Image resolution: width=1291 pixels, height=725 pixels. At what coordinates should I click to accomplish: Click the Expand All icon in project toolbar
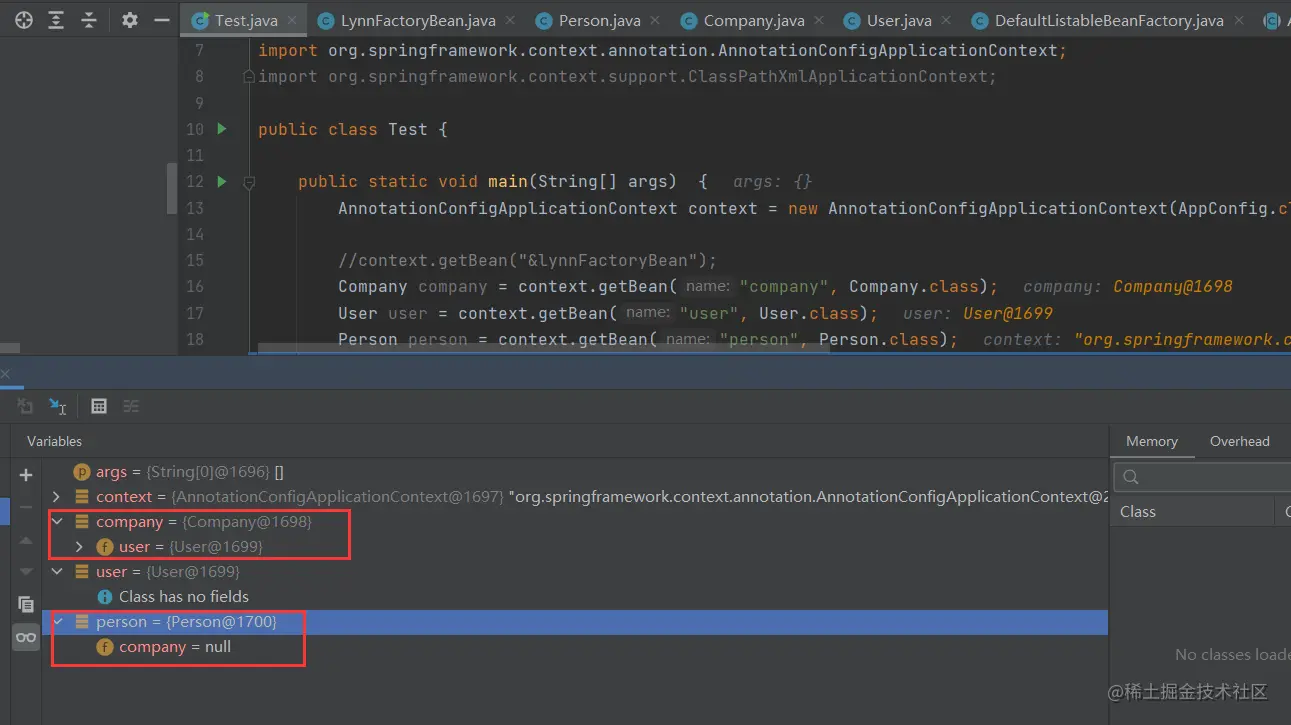point(56,20)
